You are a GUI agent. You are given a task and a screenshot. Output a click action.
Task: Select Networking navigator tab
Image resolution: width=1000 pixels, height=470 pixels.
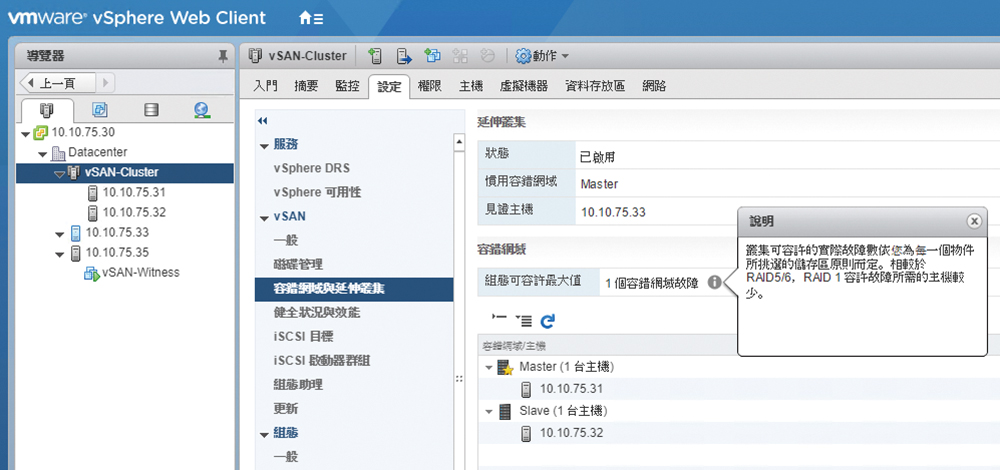coord(202,110)
